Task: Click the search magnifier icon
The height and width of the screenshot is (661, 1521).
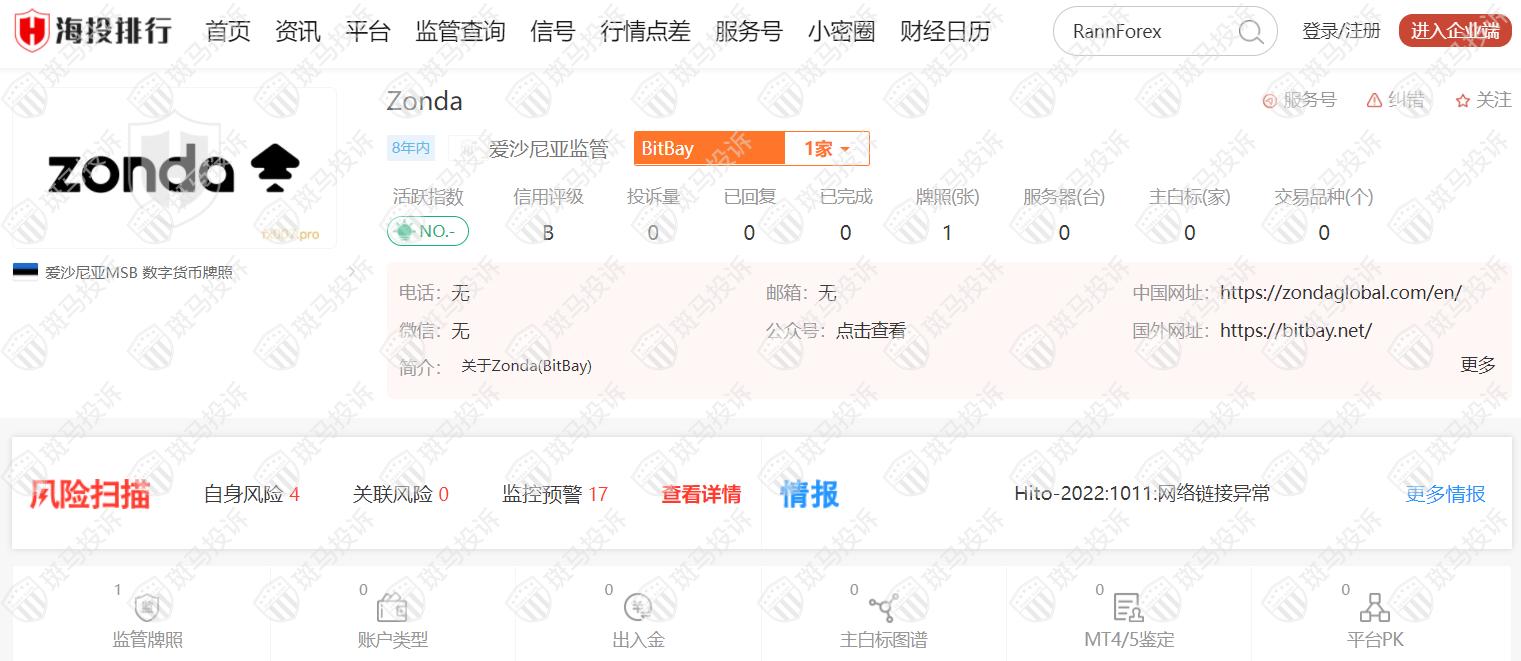Action: 1250,31
